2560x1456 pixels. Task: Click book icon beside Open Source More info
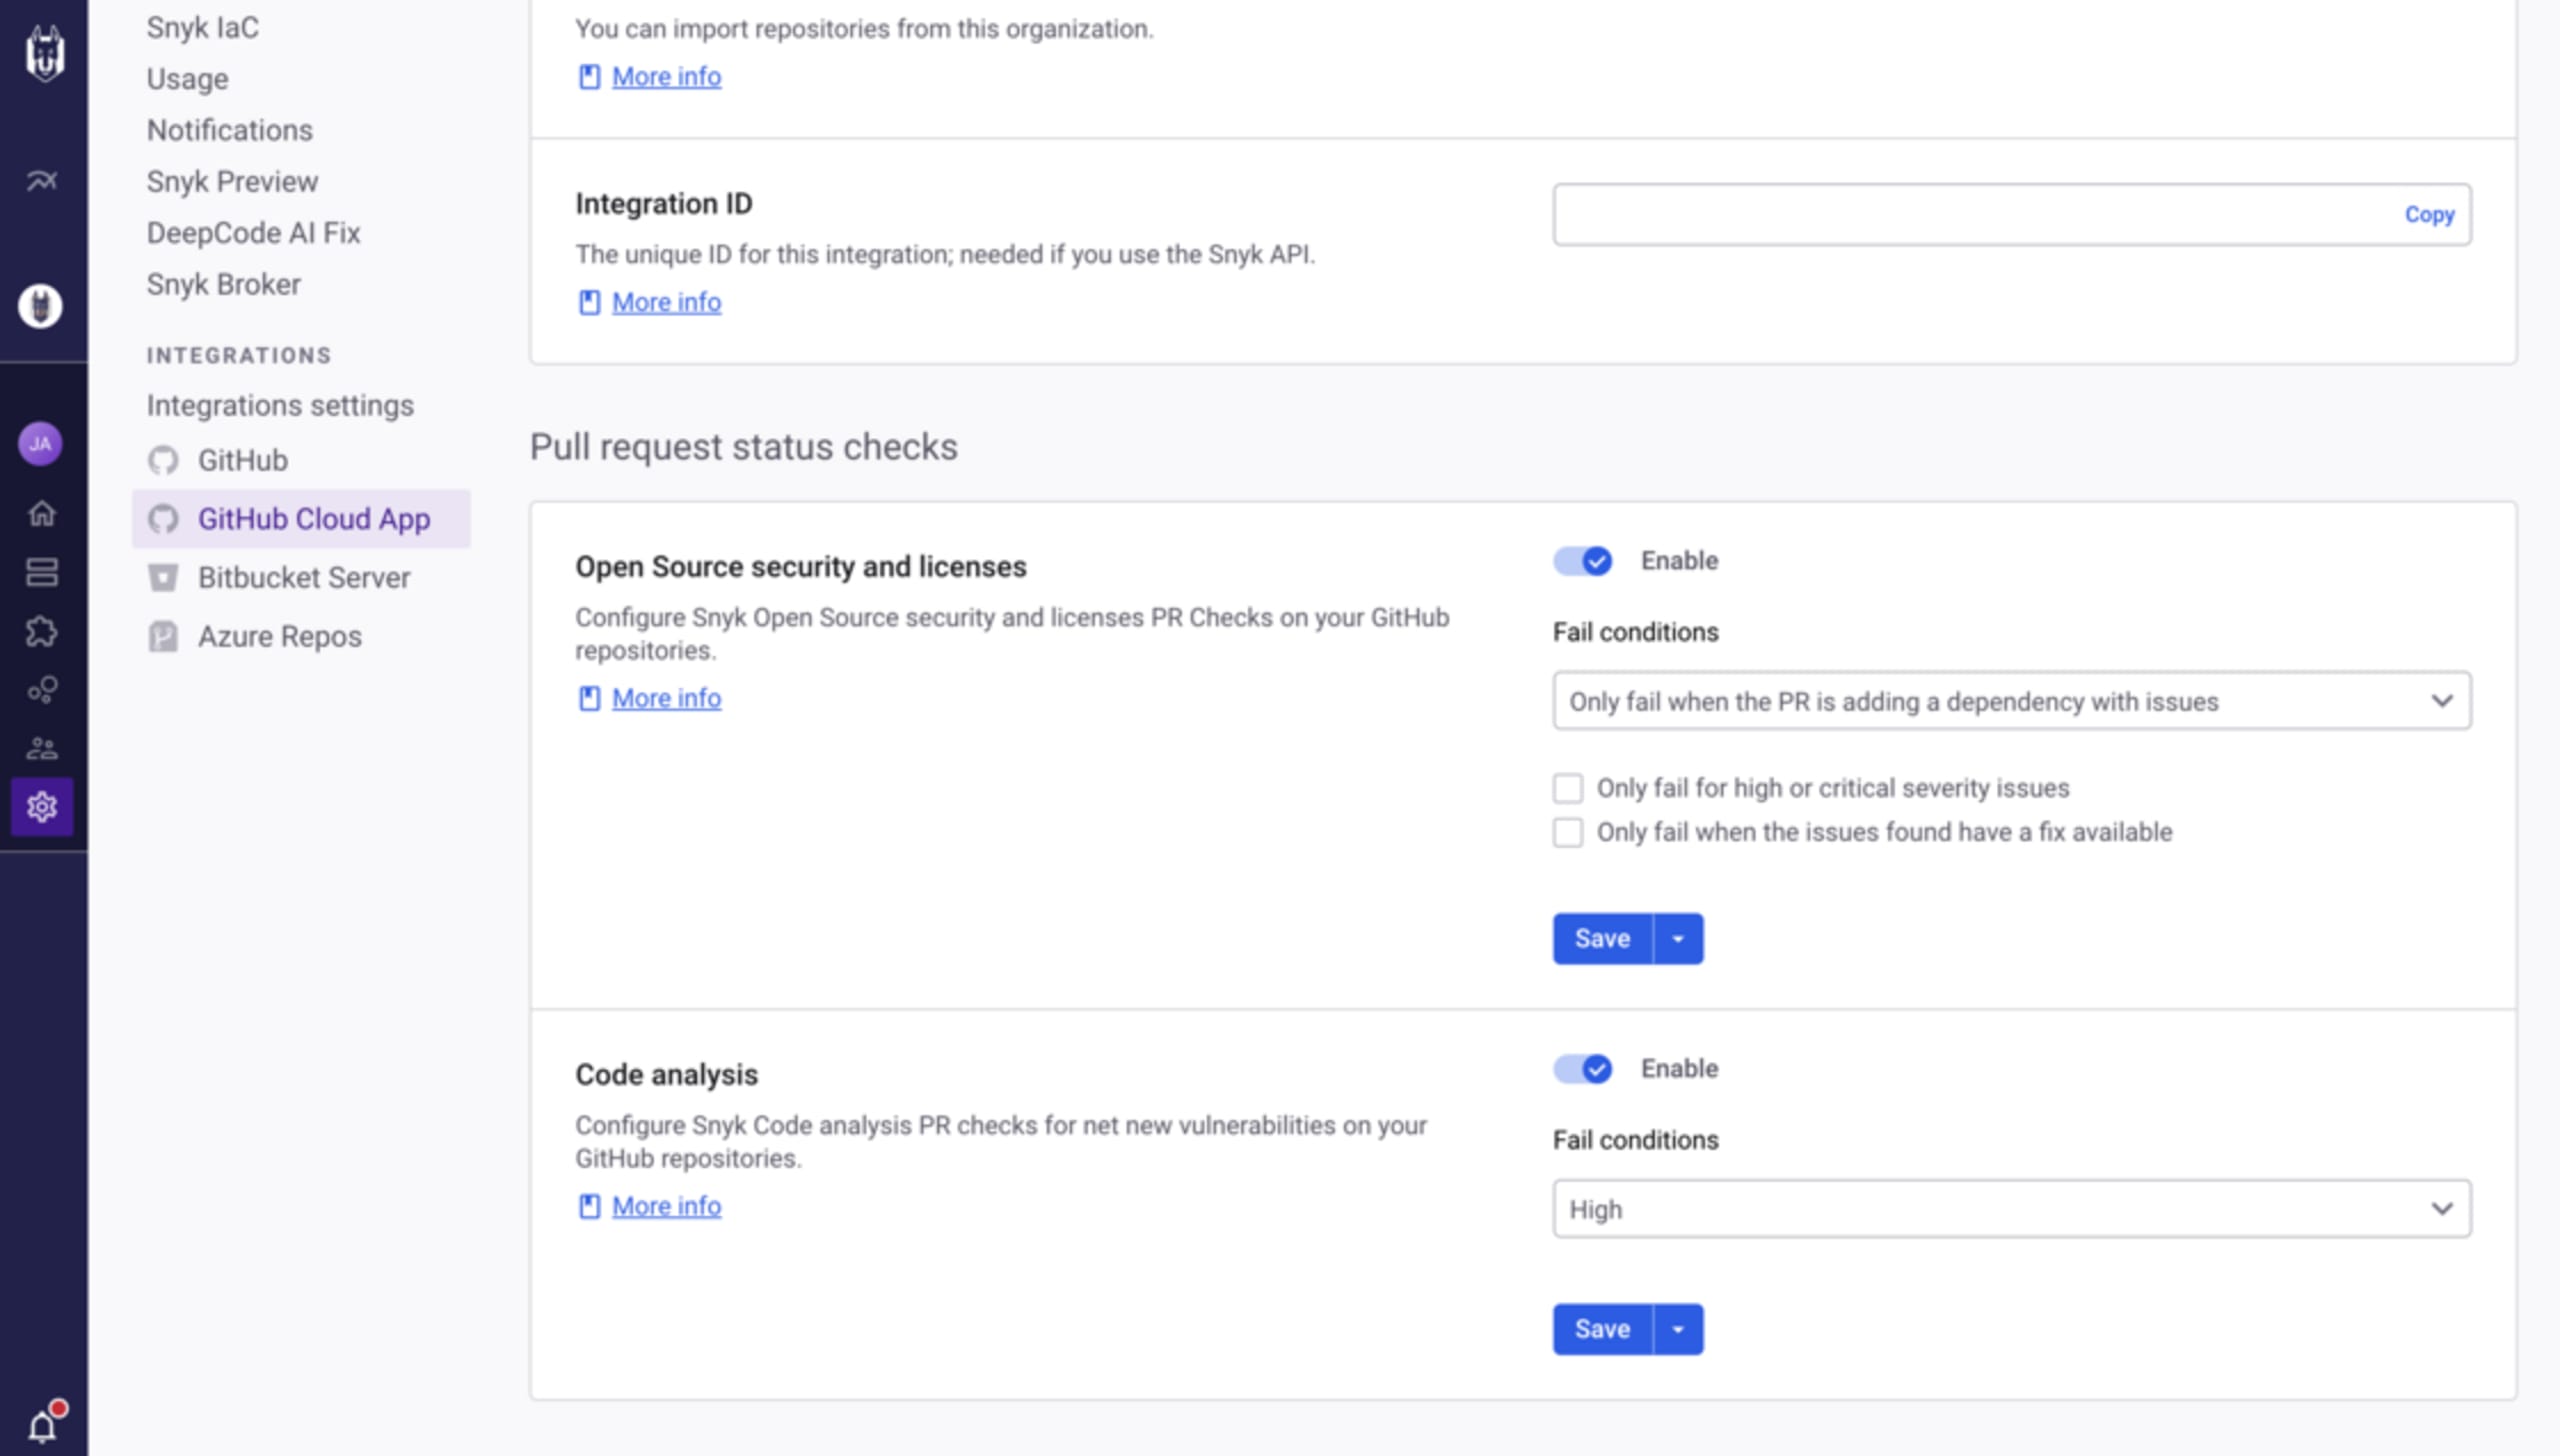click(x=589, y=698)
